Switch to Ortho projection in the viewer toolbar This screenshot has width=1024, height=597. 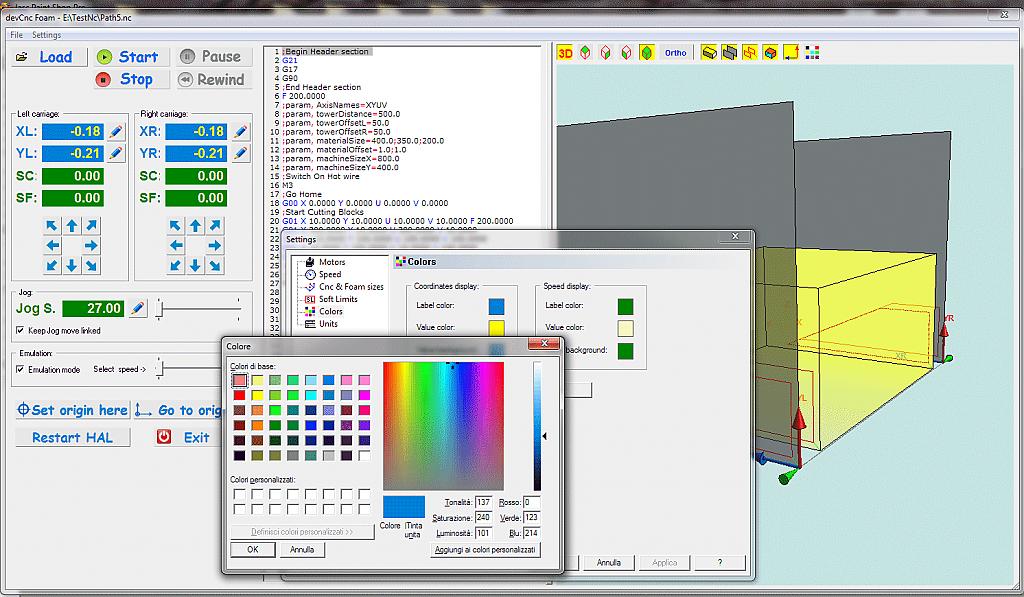(x=676, y=52)
